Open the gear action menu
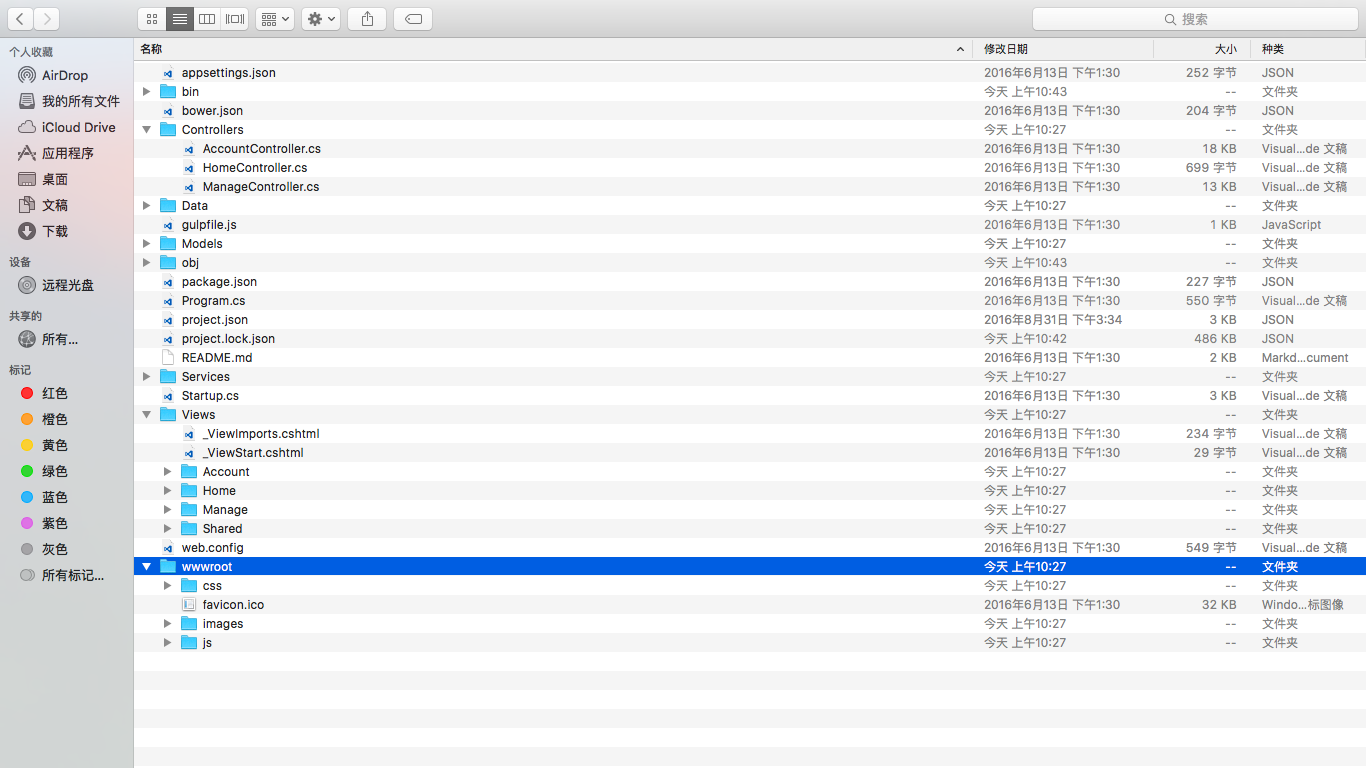This screenshot has width=1366, height=768. click(x=321, y=19)
